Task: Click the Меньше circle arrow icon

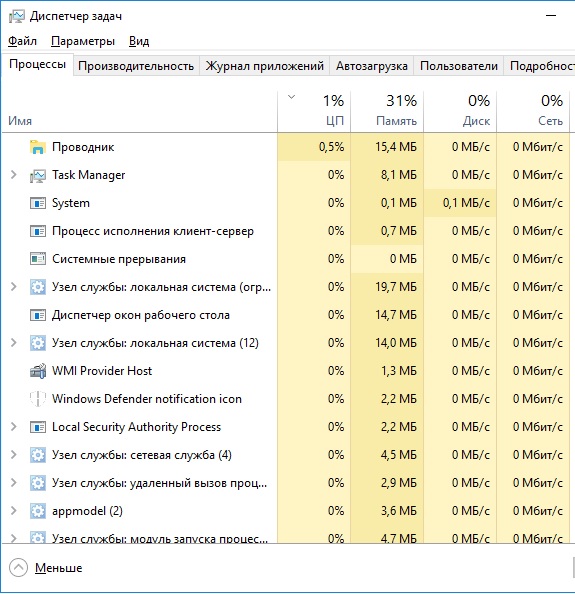Action: [x=18, y=567]
